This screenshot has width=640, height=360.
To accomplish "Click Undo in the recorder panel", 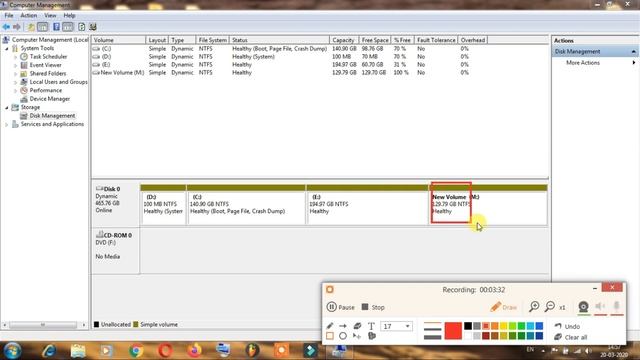I will pyautogui.click(x=567, y=326).
